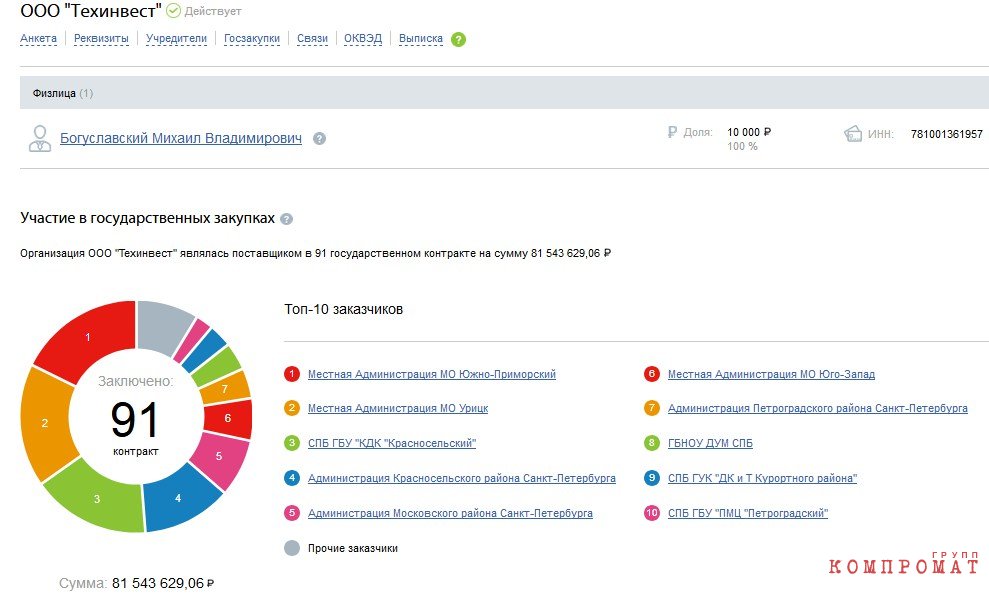Open Администрация Петроградского района link
989x594 pixels.
[817, 408]
